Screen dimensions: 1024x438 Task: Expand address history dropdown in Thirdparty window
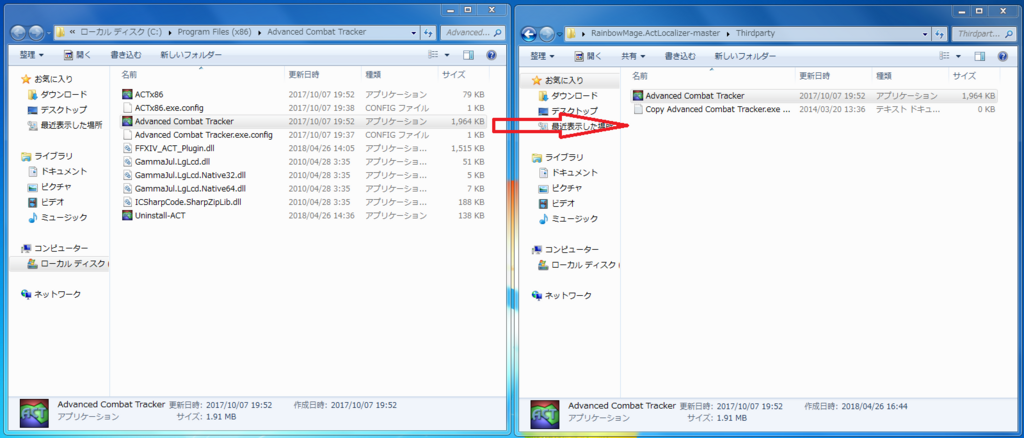tap(925, 33)
